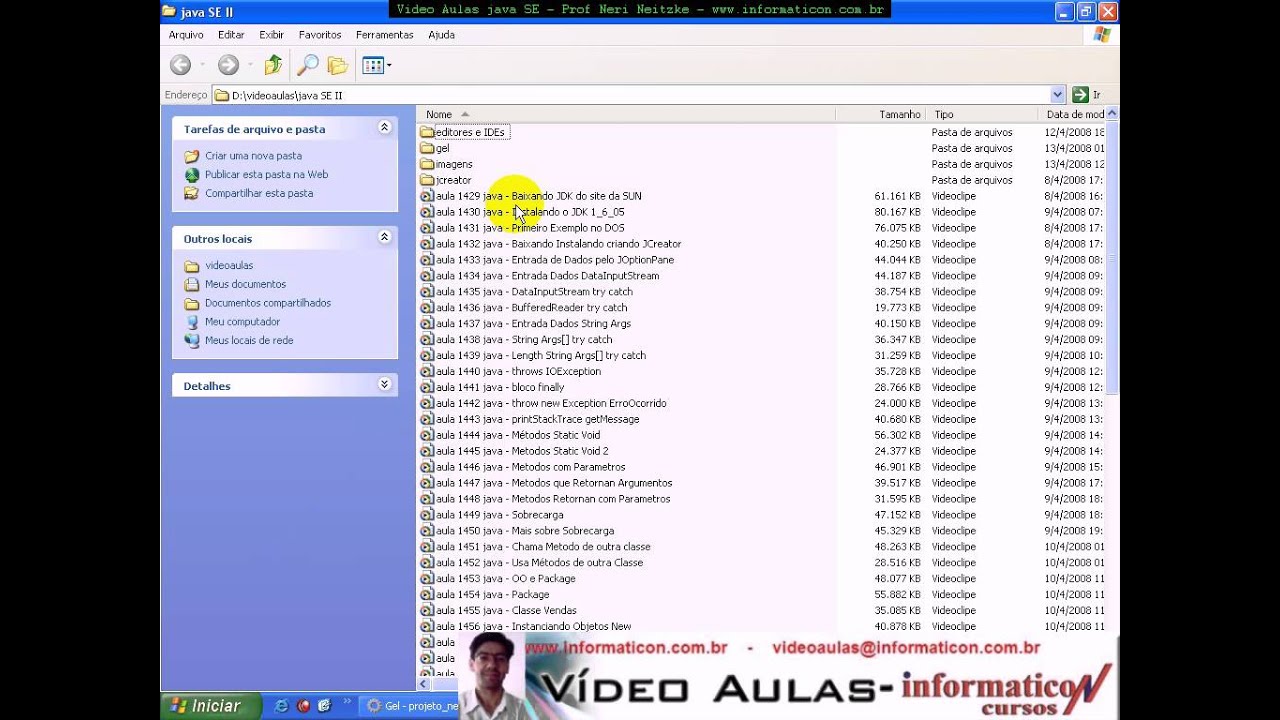The image size is (1280, 720).
Task: Open the Views mode button
Action: pyautogui.click(x=373, y=65)
